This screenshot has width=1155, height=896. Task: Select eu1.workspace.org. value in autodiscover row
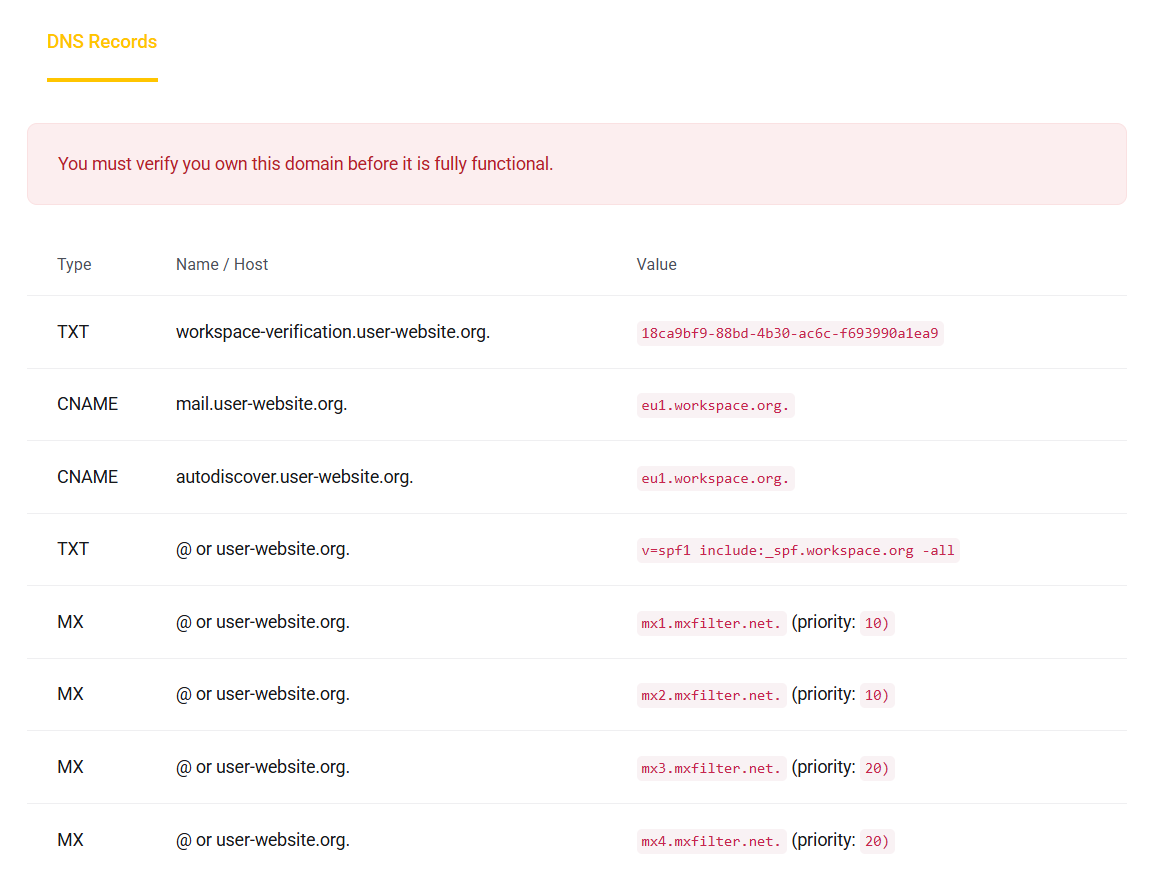(715, 478)
